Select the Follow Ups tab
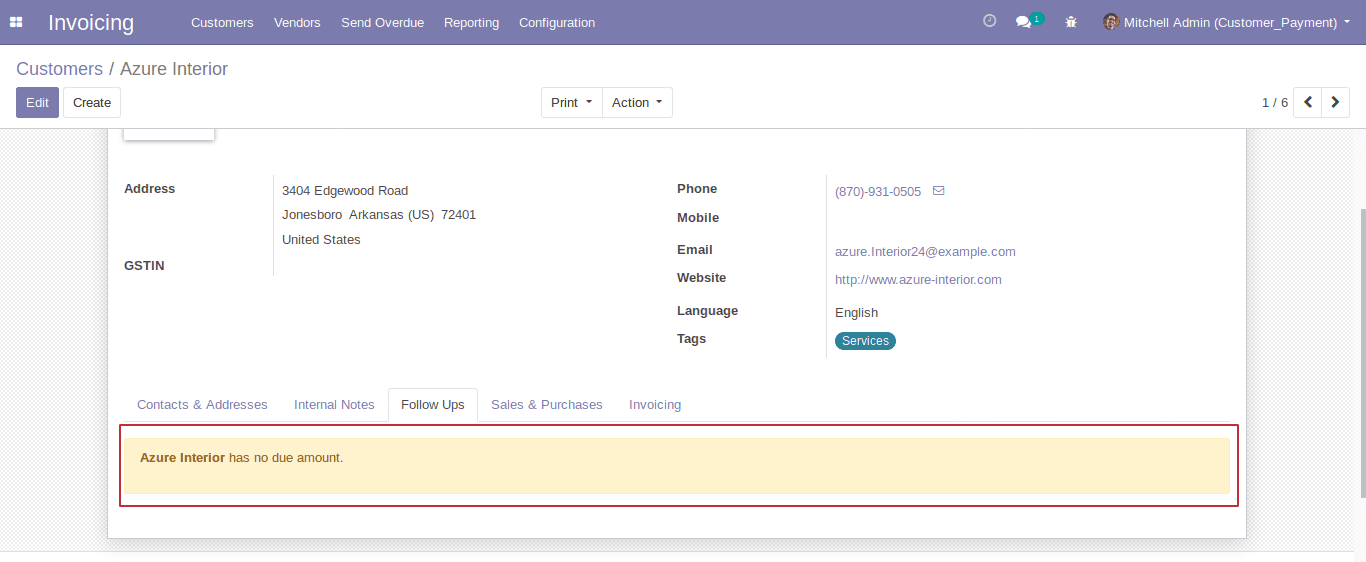The image size is (1366, 562). pos(433,404)
